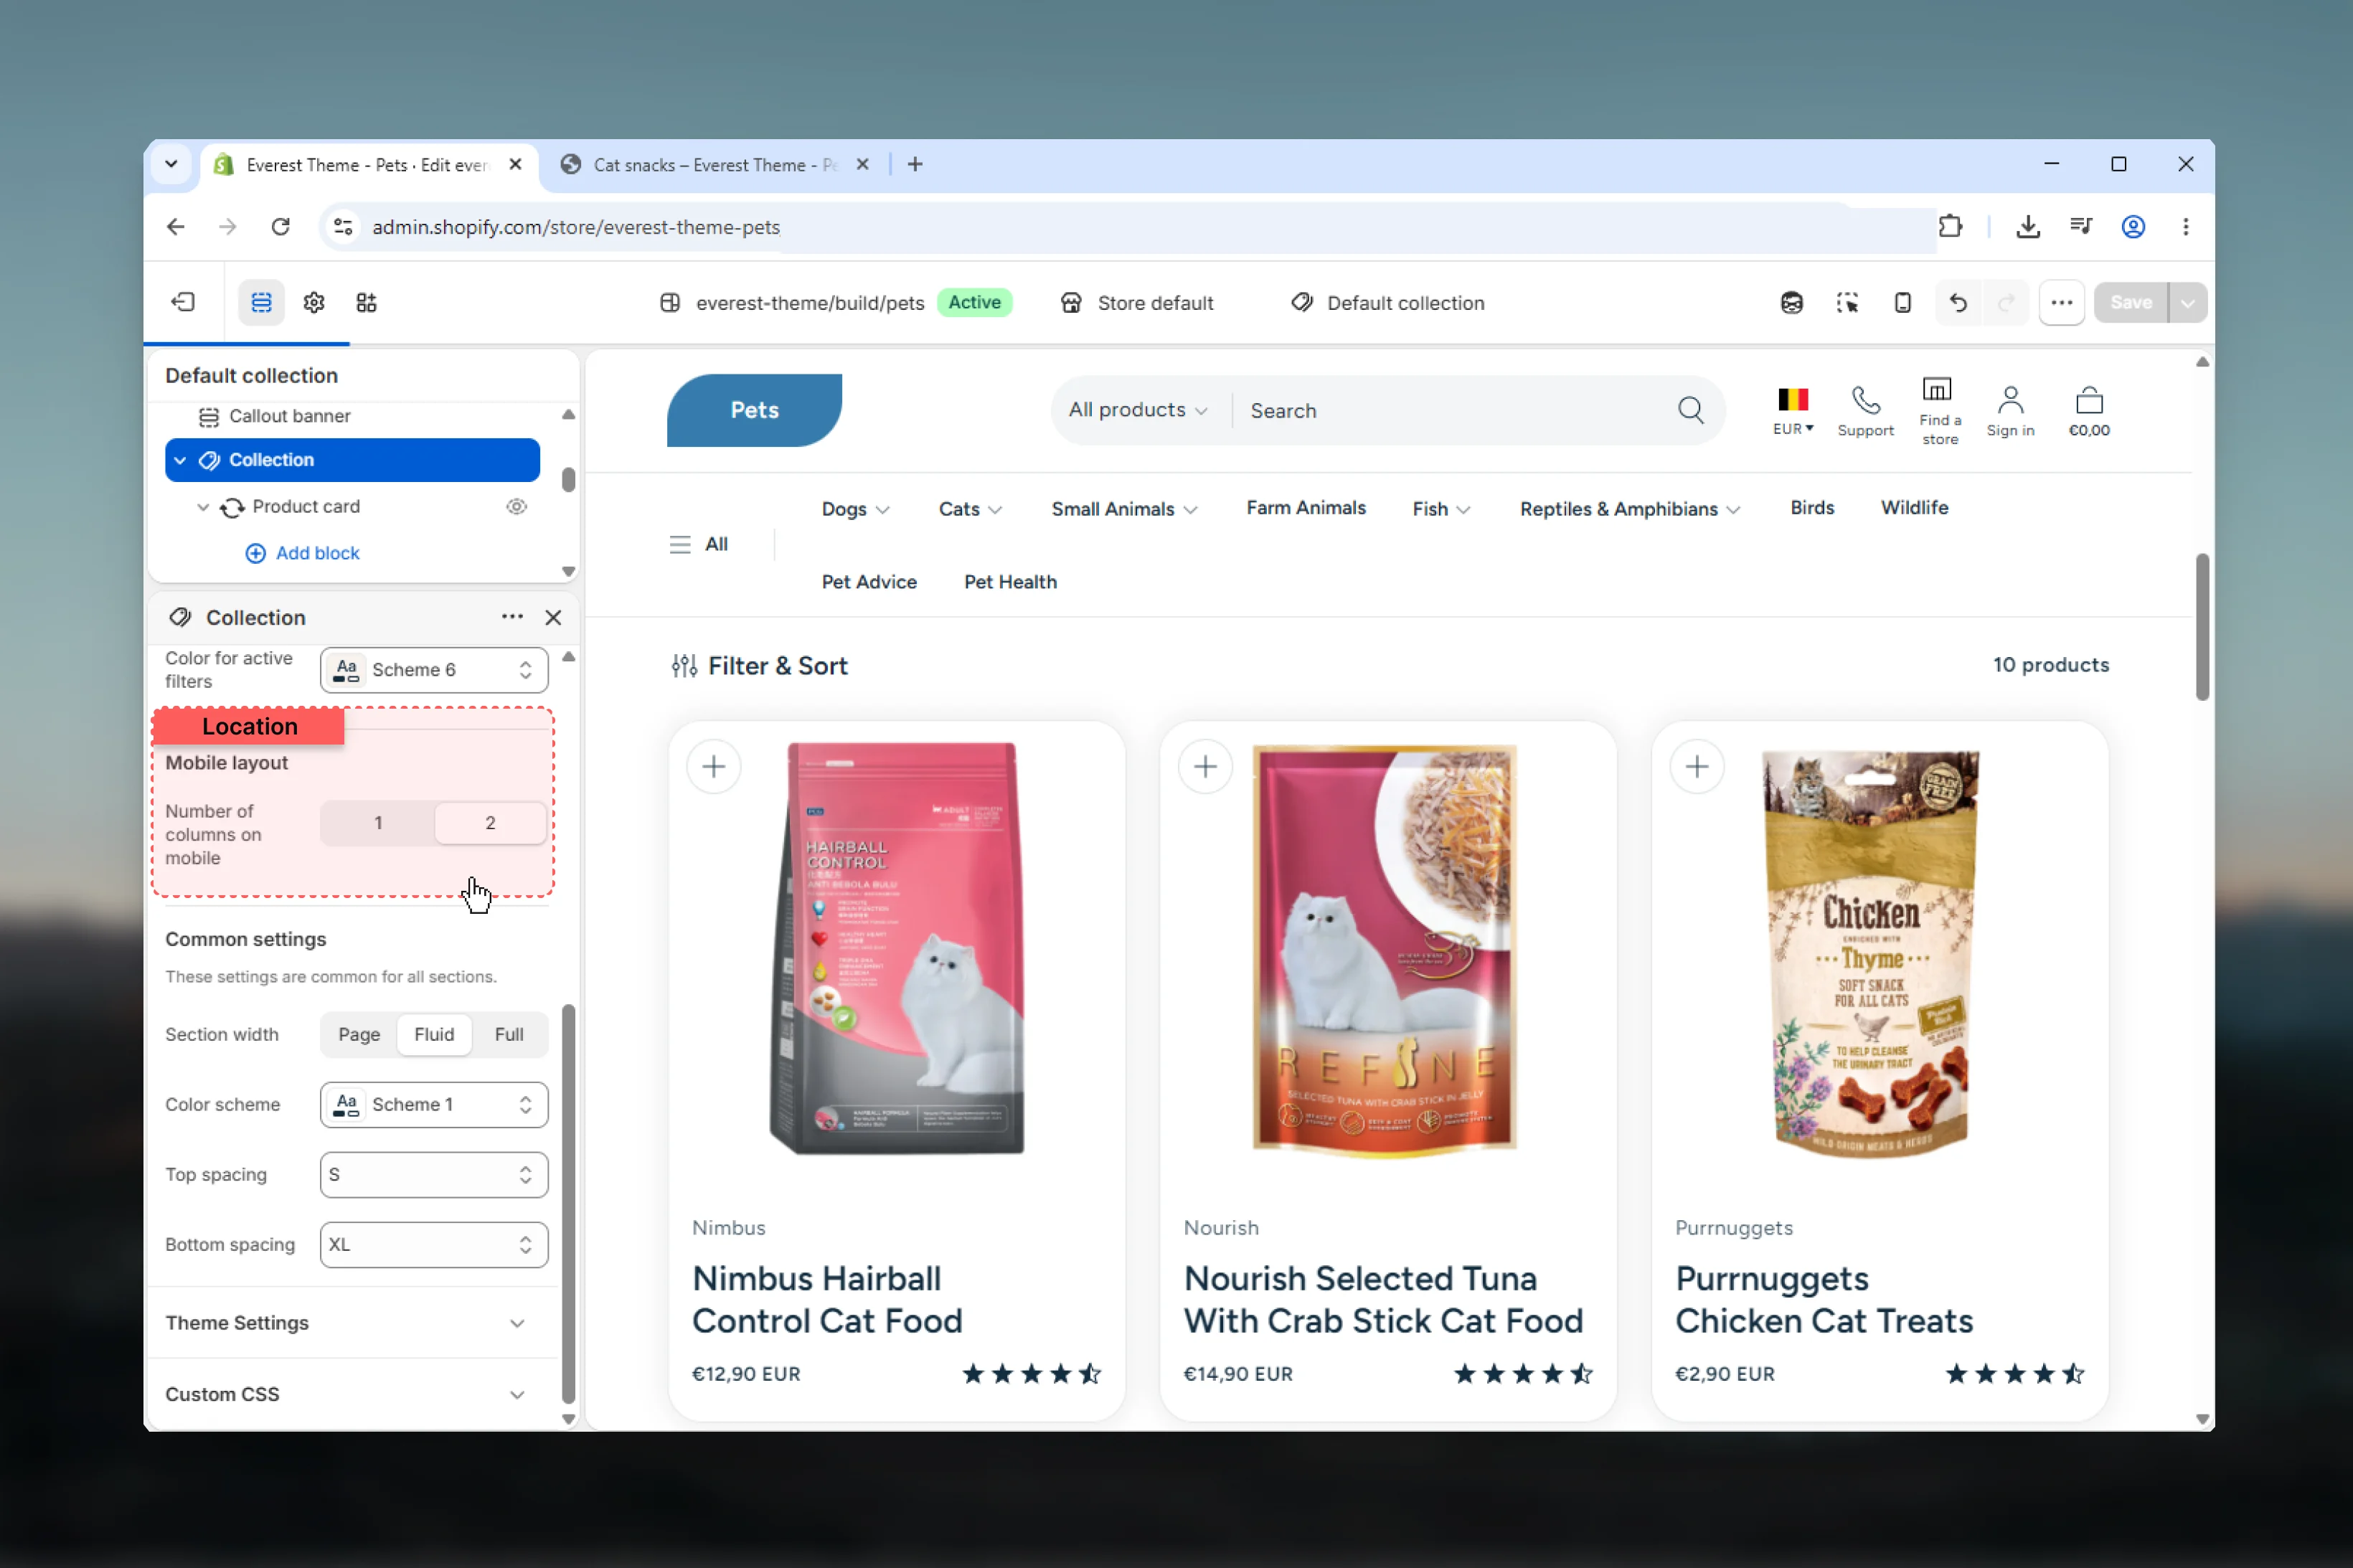Set Section width to Page
The height and width of the screenshot is (1568, 2353).
(x=359, y=1035)
